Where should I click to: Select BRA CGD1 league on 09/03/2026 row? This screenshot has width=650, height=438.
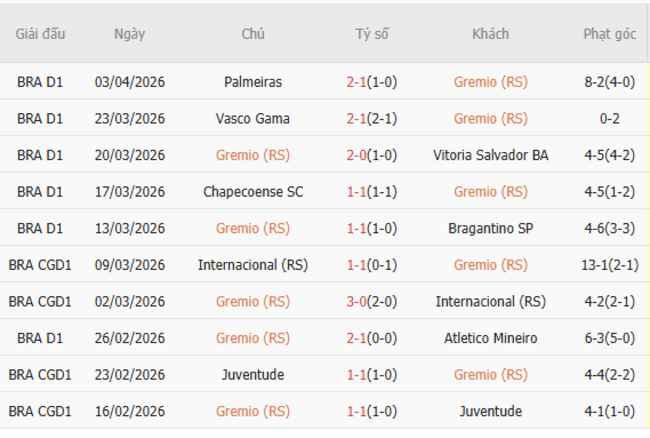(40, 265)
